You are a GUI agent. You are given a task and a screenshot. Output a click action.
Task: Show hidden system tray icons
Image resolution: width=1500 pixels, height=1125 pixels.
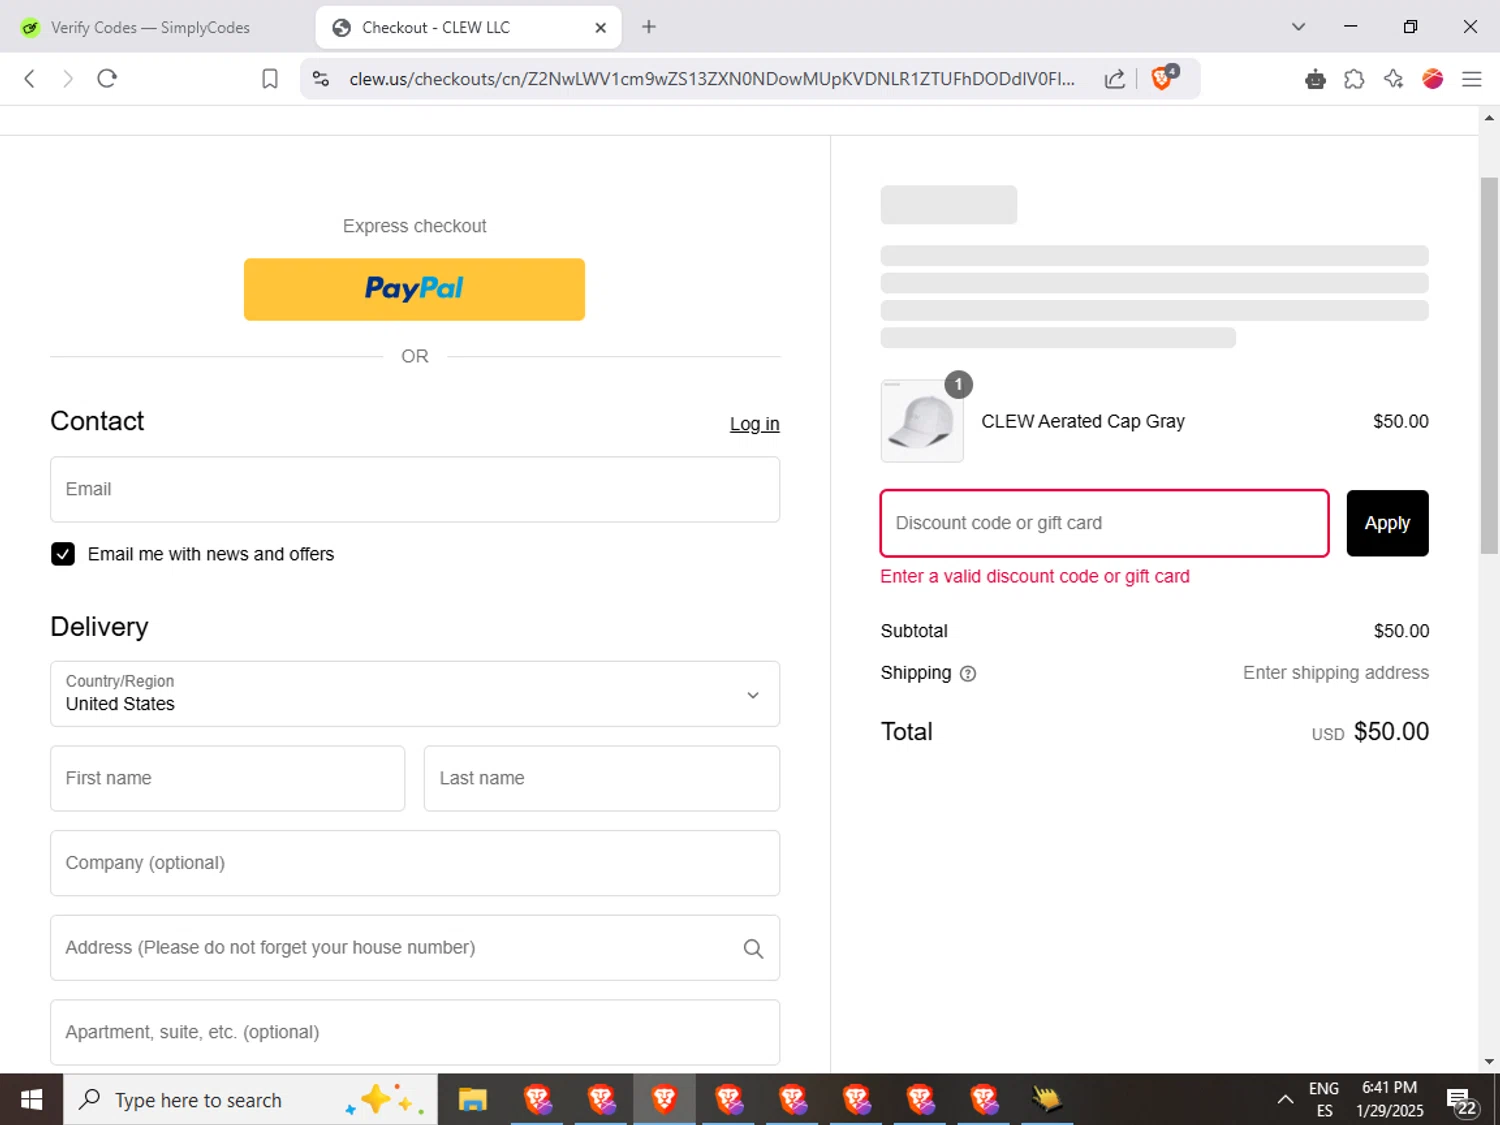point(1285,1100)
